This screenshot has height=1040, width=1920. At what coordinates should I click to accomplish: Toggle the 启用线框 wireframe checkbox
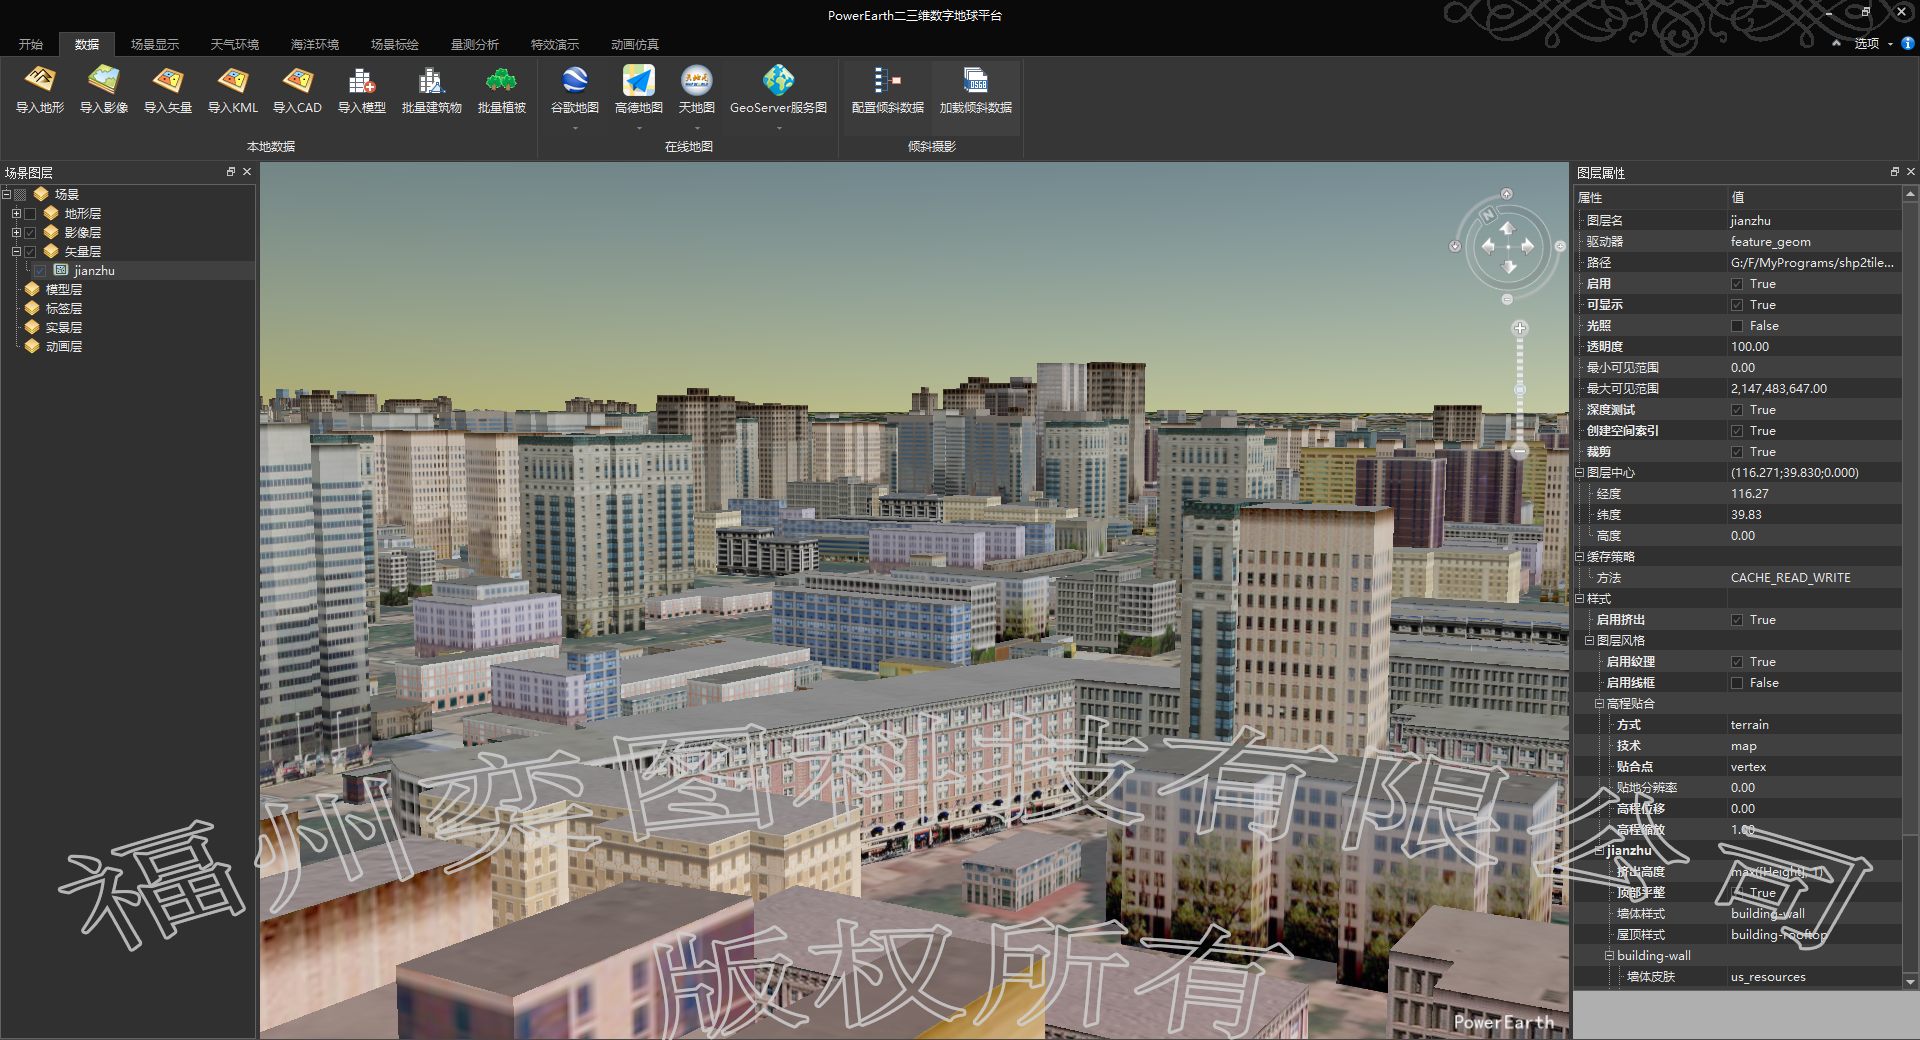pyautogui.click(x=1737, y=683)
